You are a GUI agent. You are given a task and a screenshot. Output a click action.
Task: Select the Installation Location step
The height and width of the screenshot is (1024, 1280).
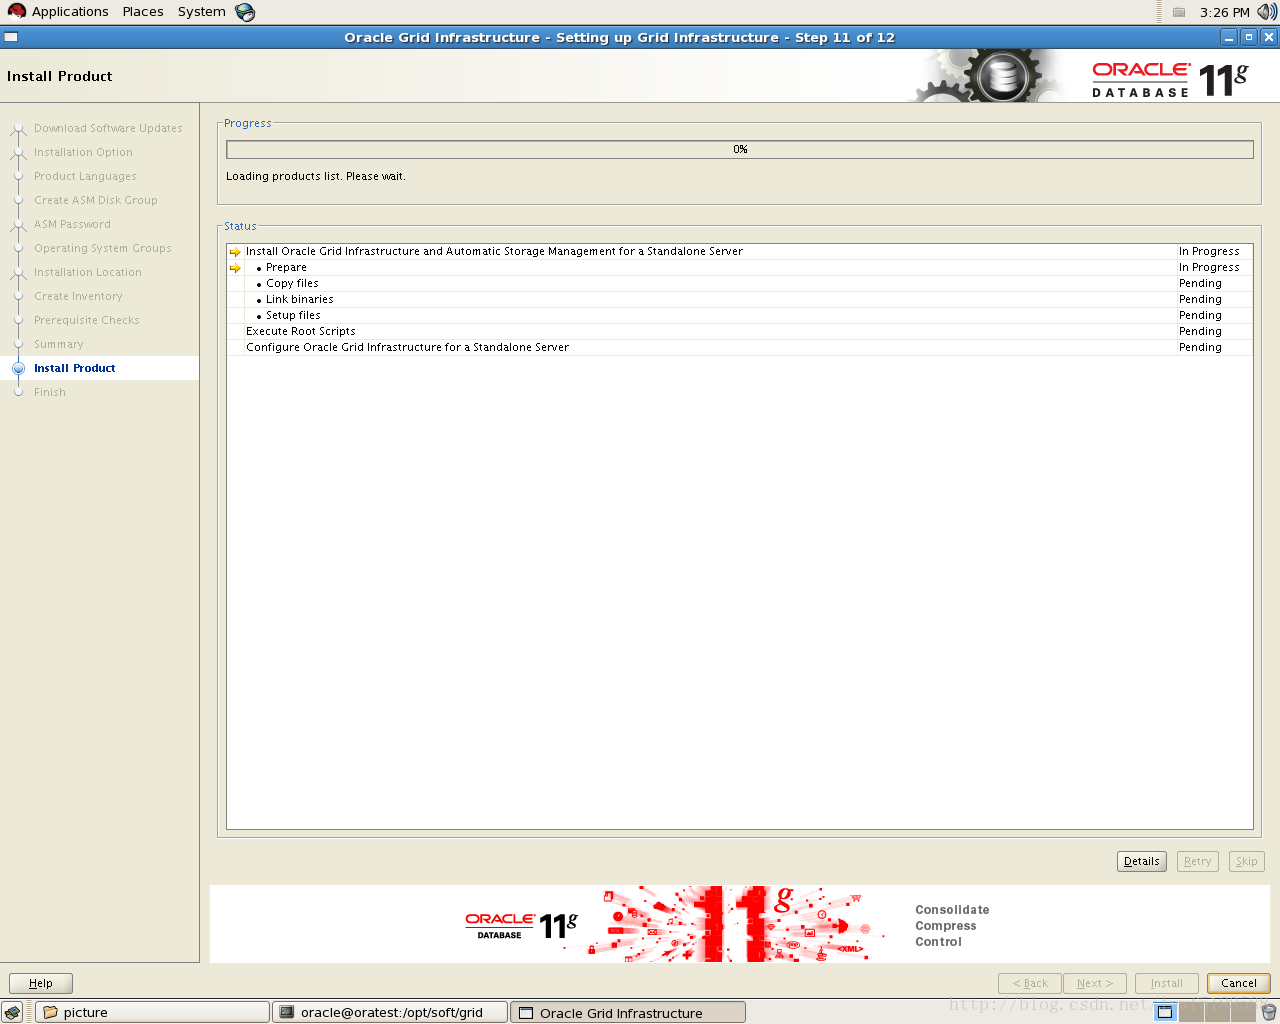[x=88, y=272]
